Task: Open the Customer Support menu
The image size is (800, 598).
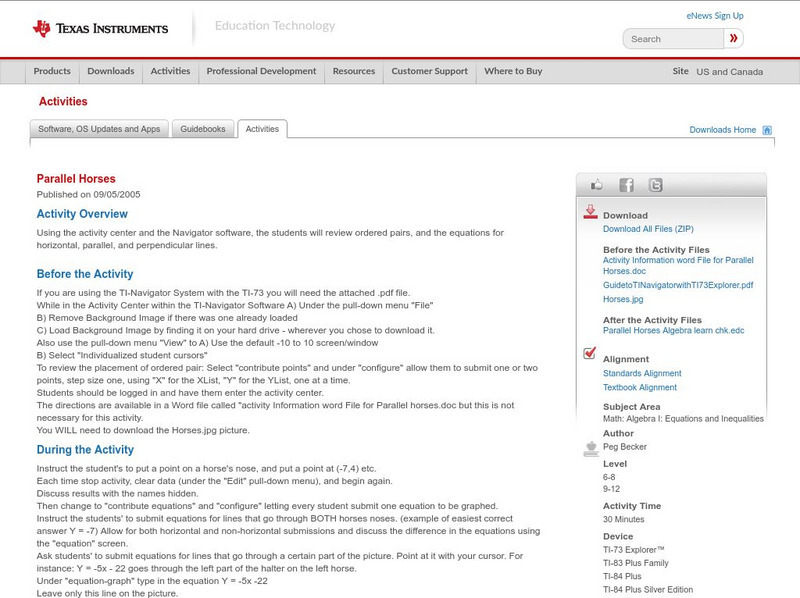Action: point(430,71)
